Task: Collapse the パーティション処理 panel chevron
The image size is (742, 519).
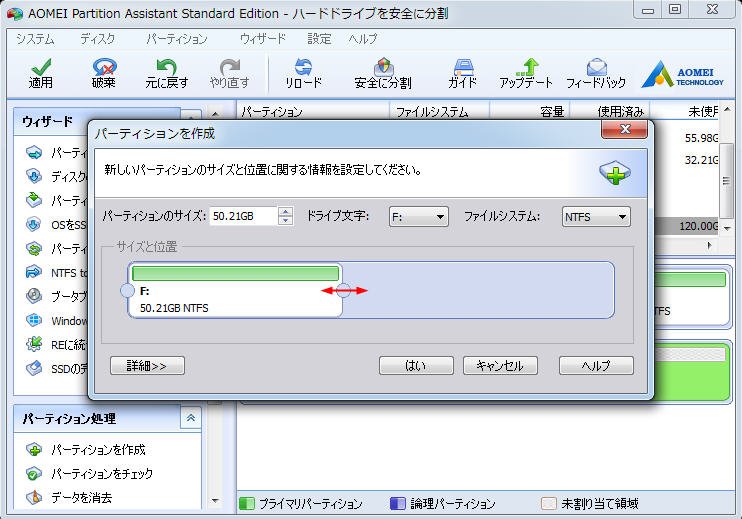Action: click(x=191, y=418)
